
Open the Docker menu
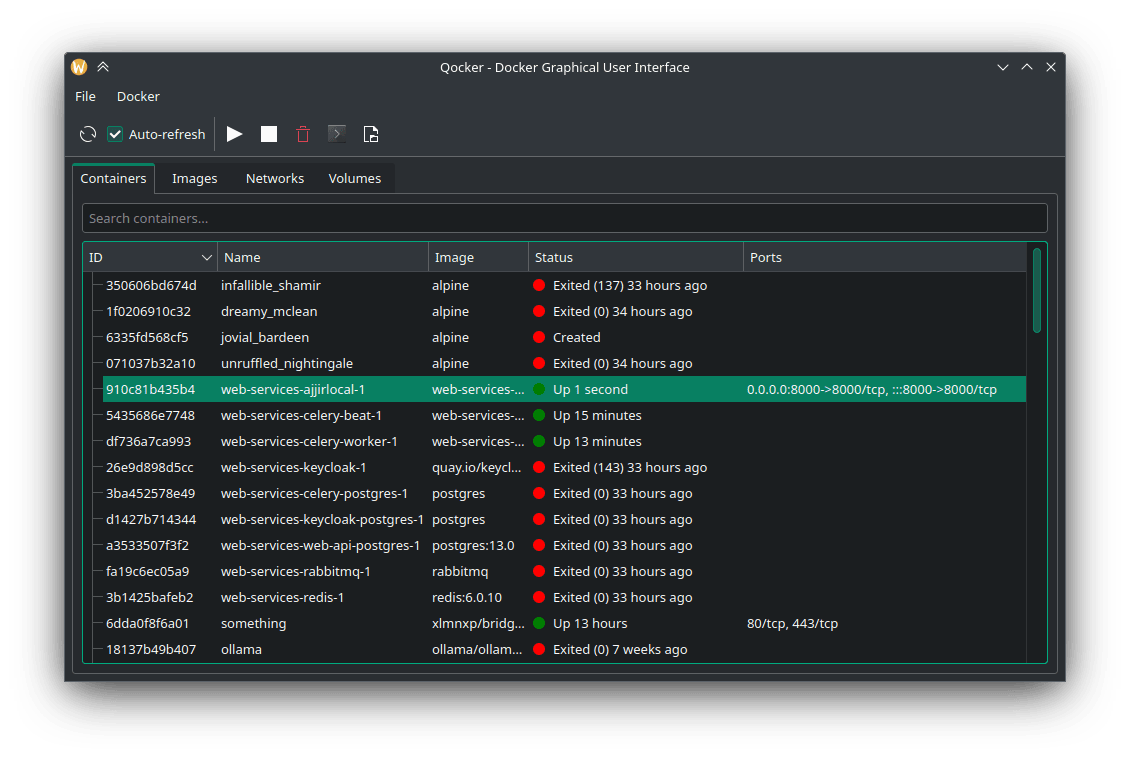point(138,97)
